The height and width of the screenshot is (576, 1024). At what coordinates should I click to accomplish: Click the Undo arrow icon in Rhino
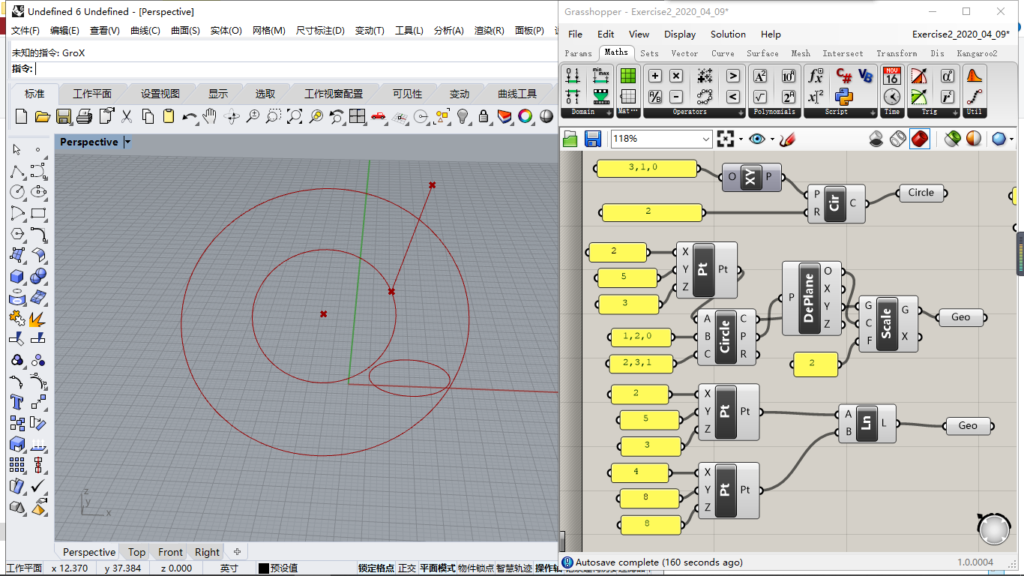click(x=189, y=117)
